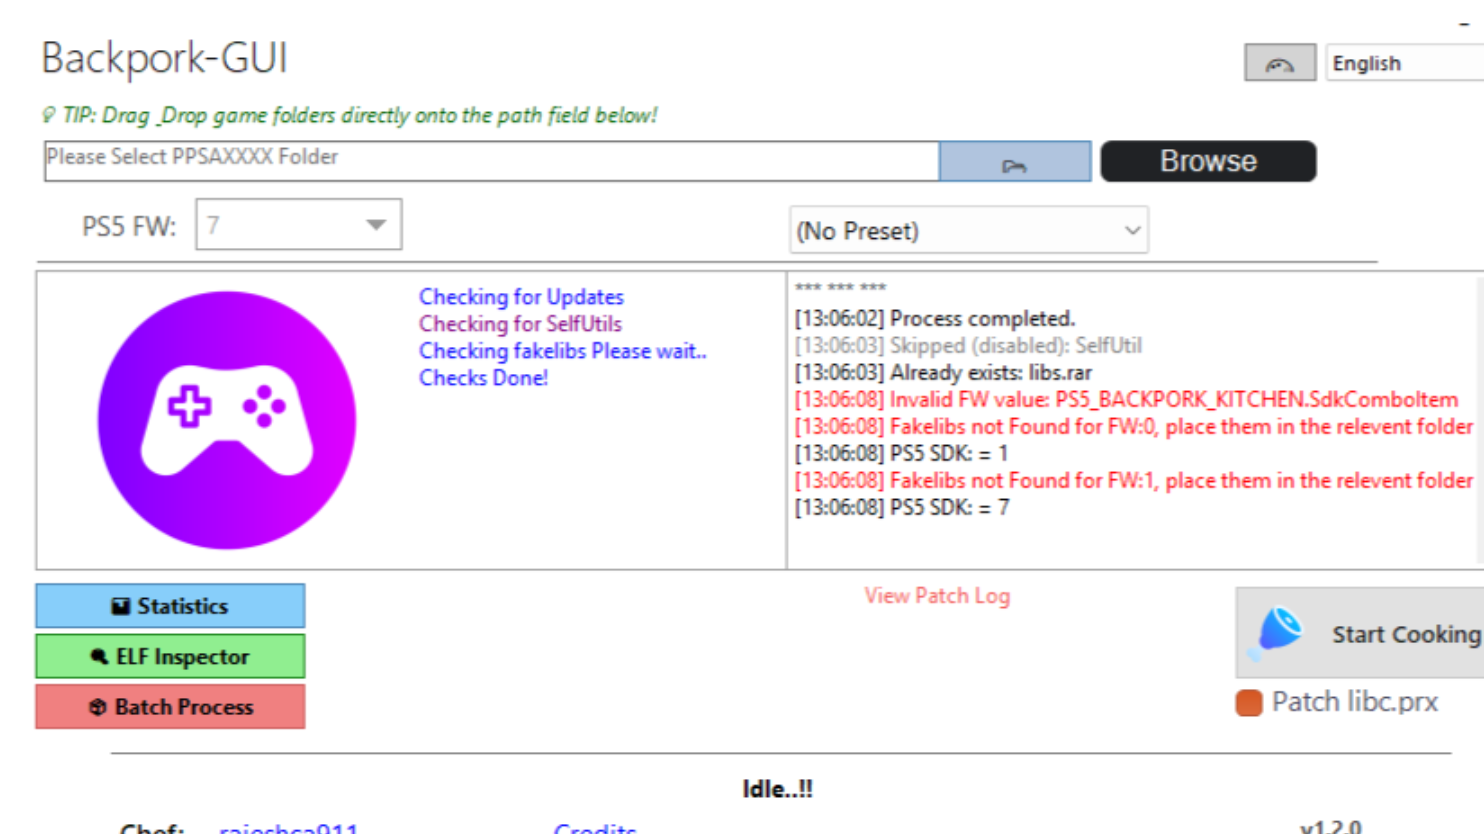This screenshot has height=834, width=1484.
Task: Open Statistics panel
Action: click(170, 606)
